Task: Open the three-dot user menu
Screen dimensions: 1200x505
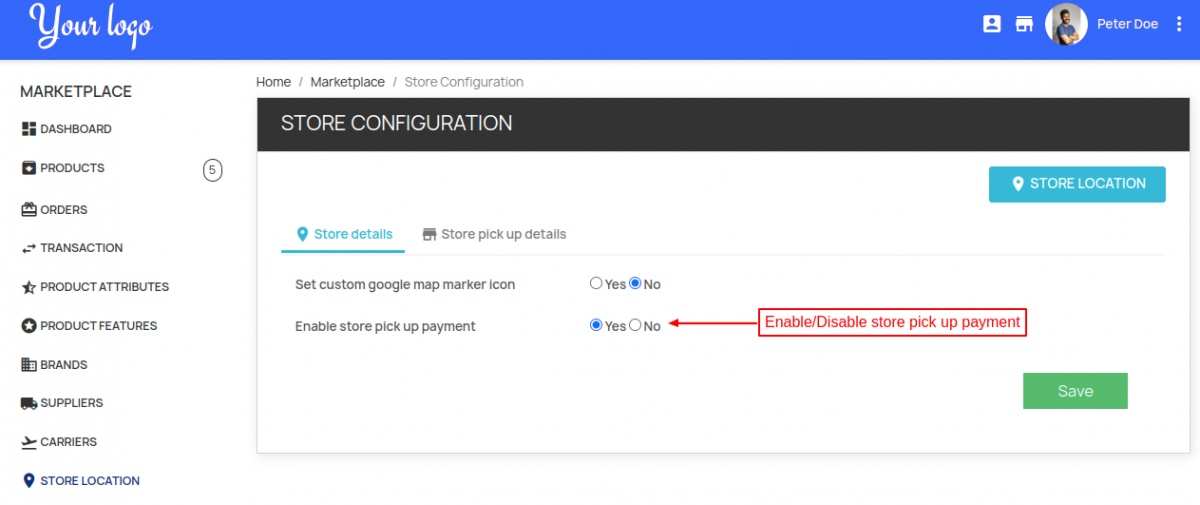Action: [x=1179, y=24]
